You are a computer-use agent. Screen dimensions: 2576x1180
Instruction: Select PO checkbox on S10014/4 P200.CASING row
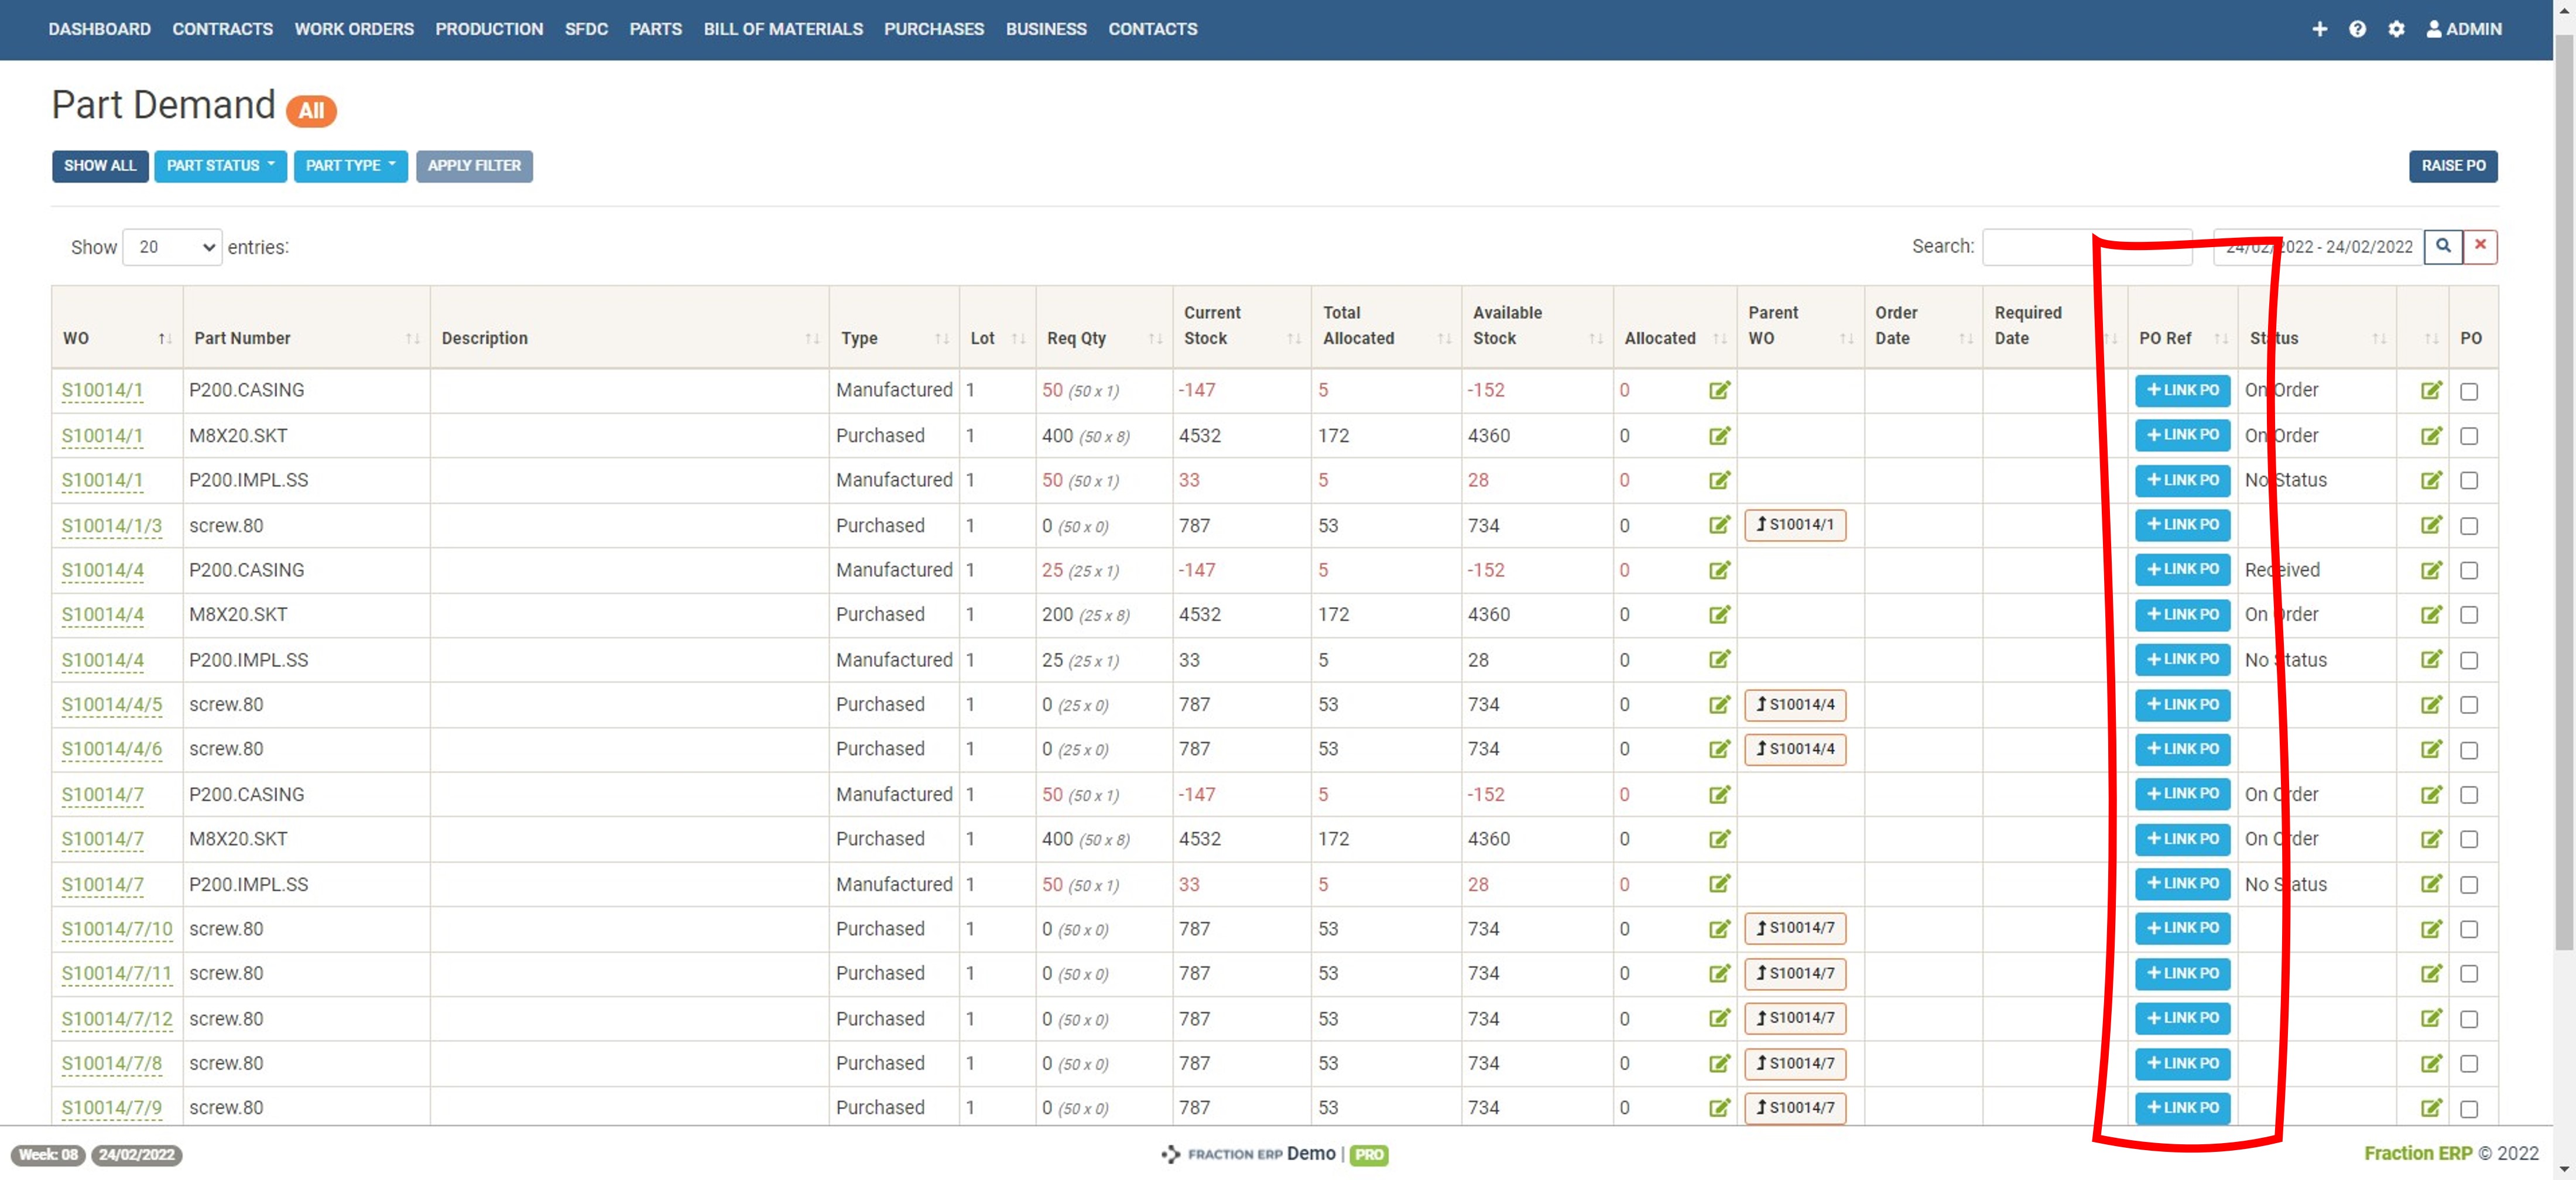pyautogui.click(x=2469, y=570)
